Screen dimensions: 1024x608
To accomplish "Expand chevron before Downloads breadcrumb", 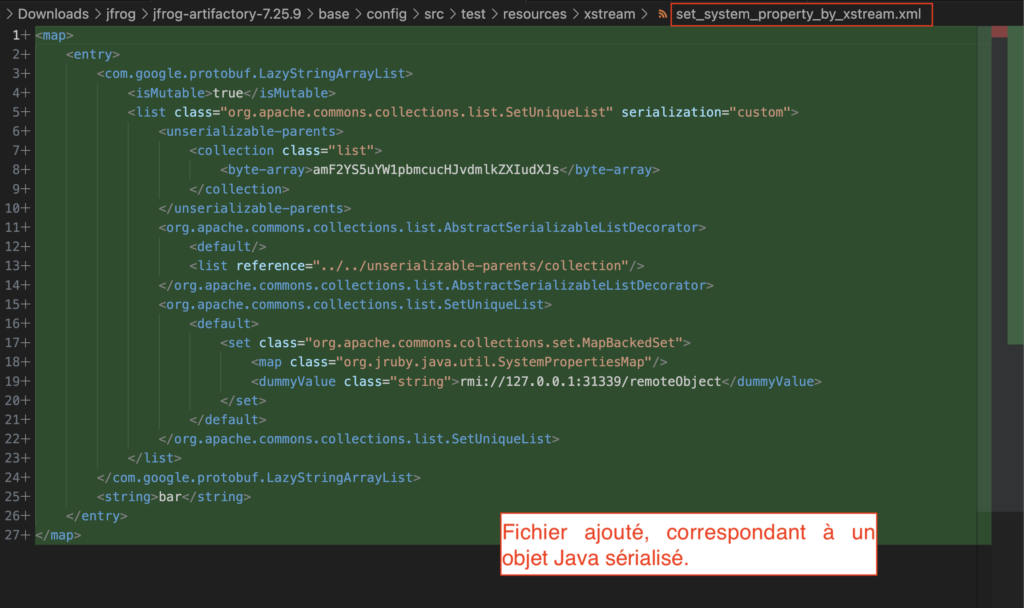I will coord(9,14).
